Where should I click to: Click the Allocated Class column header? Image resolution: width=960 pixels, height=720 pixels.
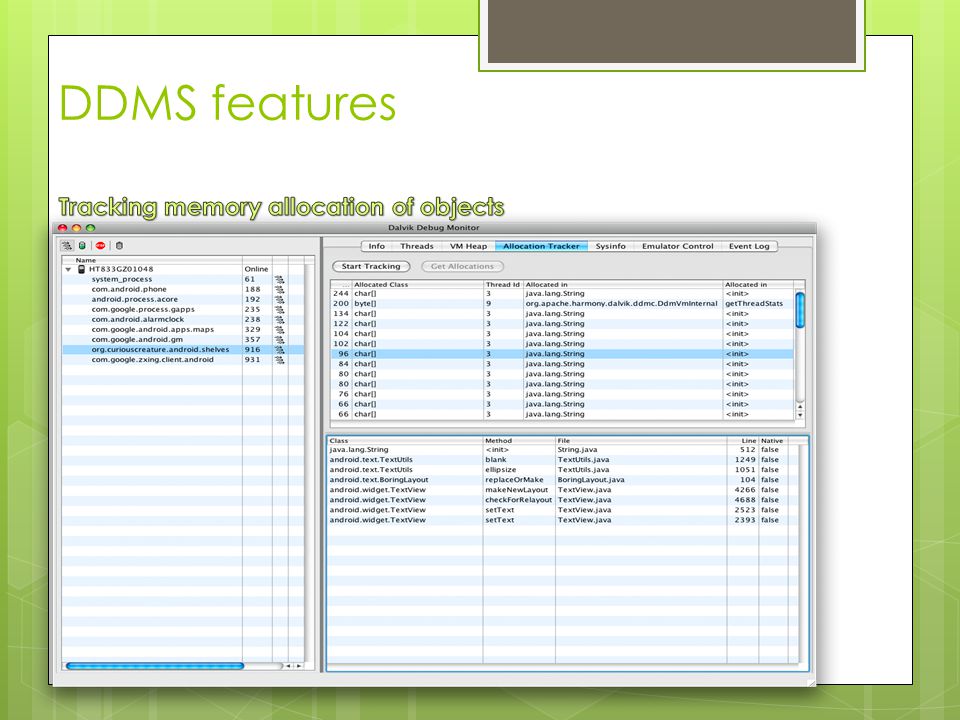[418, 285]
